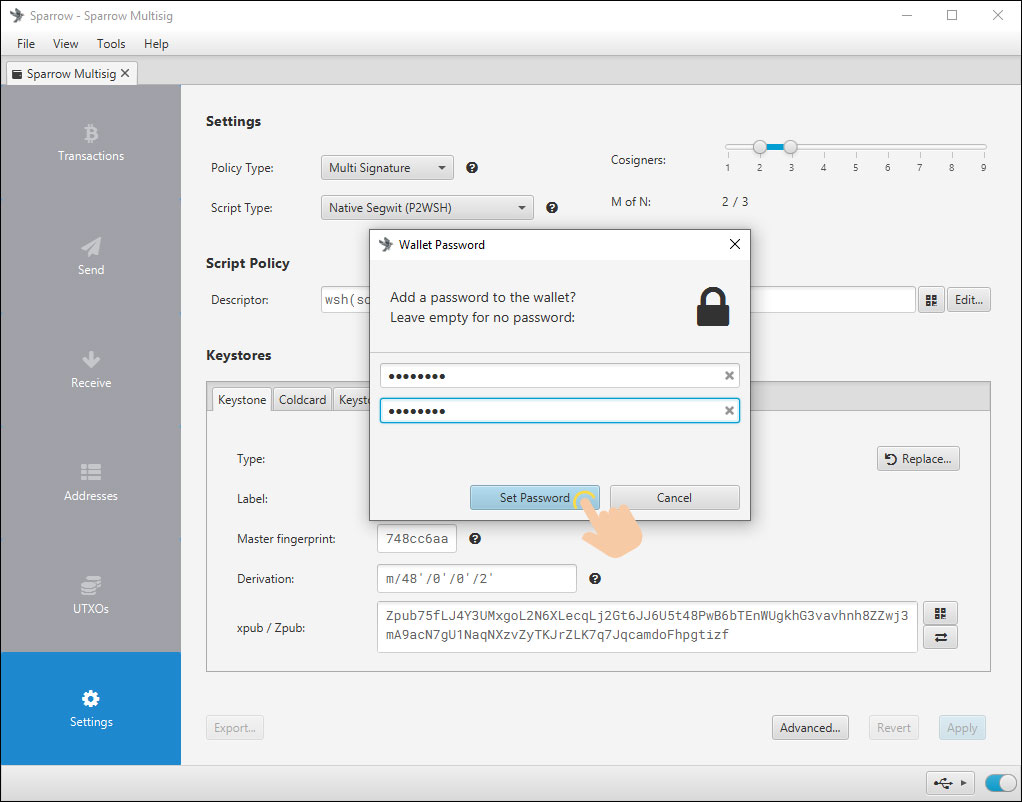Screen dimensions: 1022x802
Task: Open the Transactions view in the sidebar
Action: [x=90, y=145]
